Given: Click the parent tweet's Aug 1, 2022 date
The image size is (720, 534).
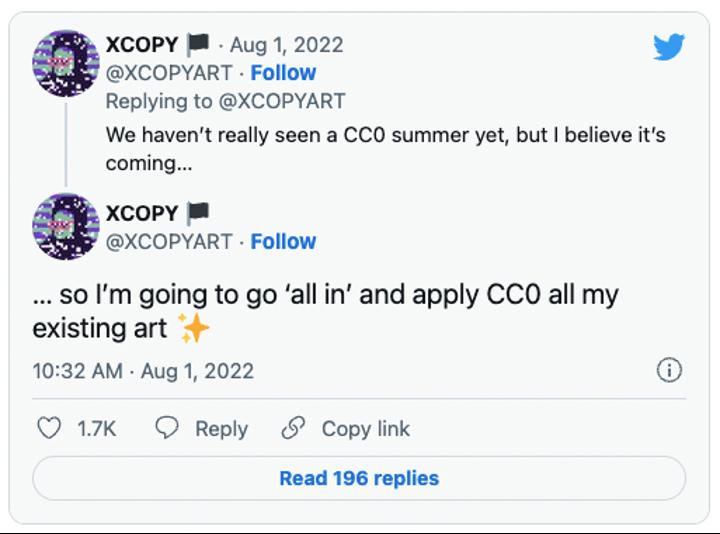Looking at the screenshot, I should (286, 45).
